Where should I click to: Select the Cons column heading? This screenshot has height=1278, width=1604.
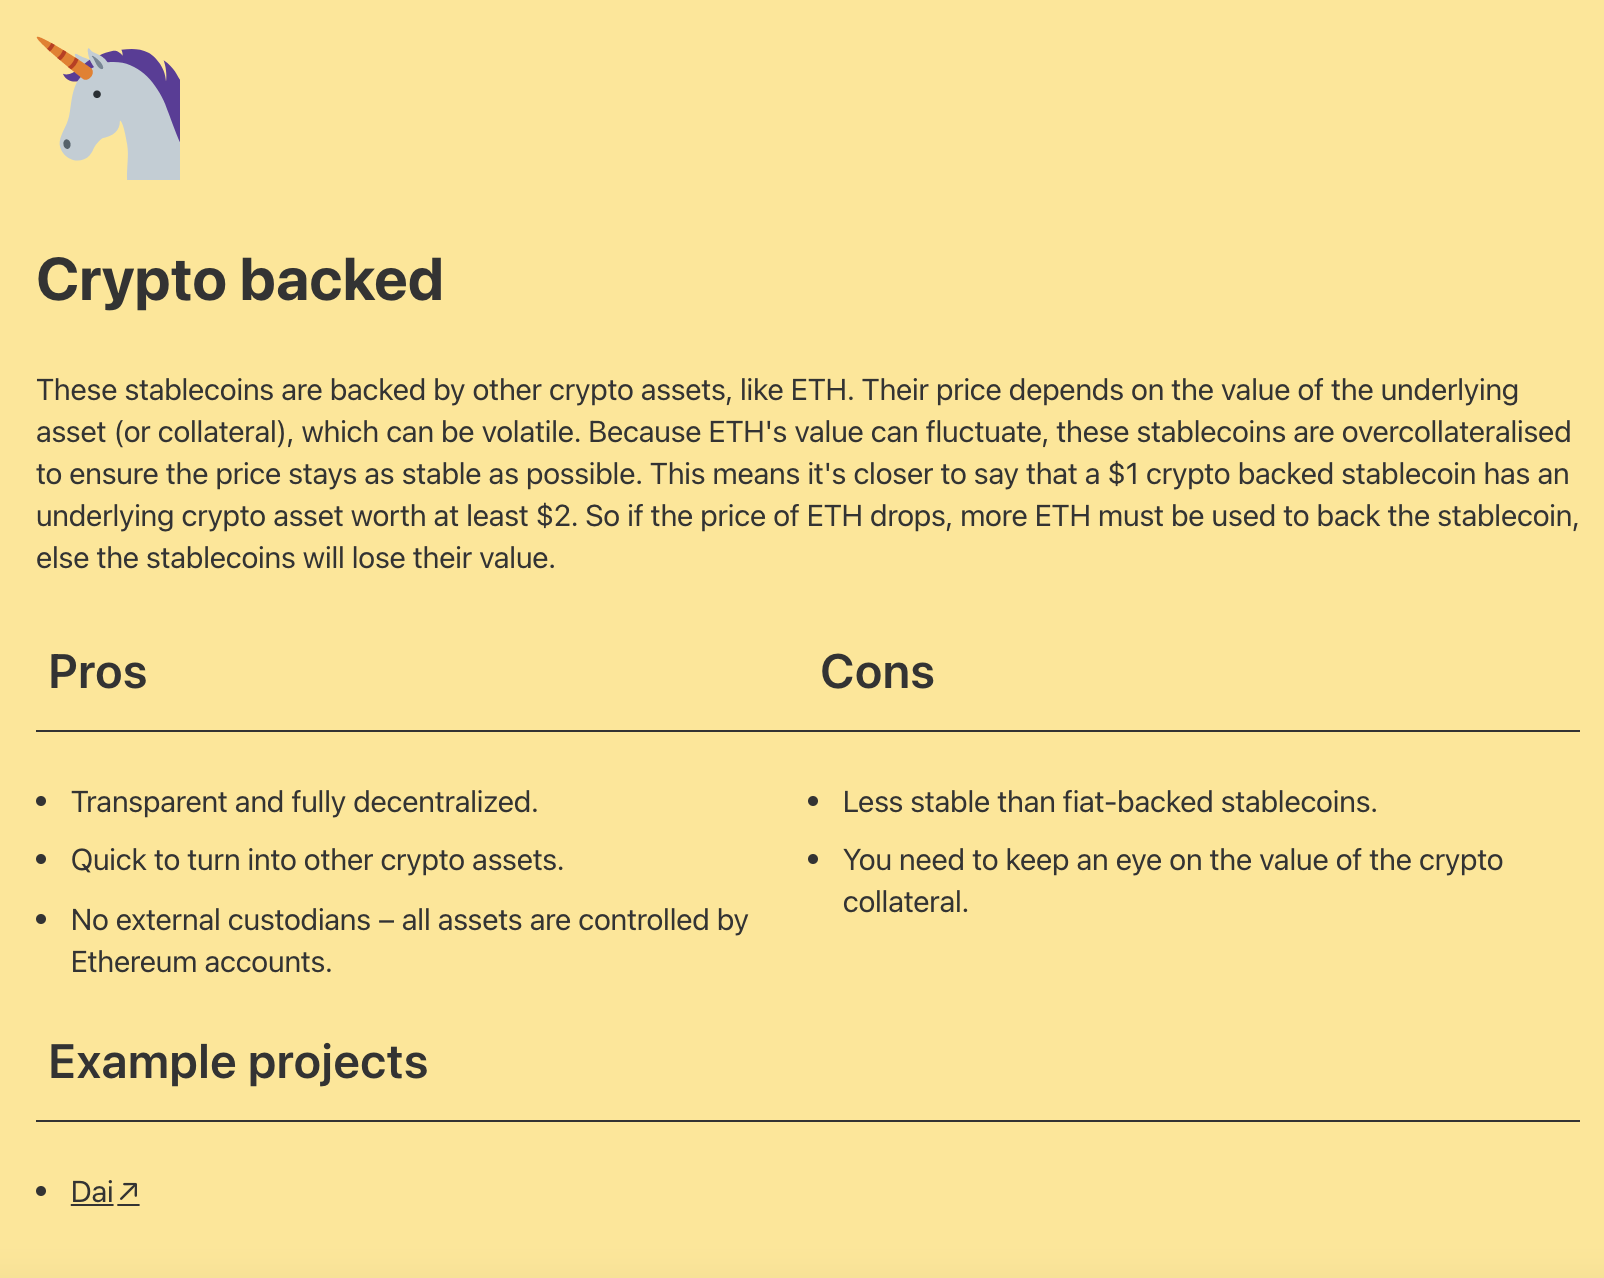[877, 672]
